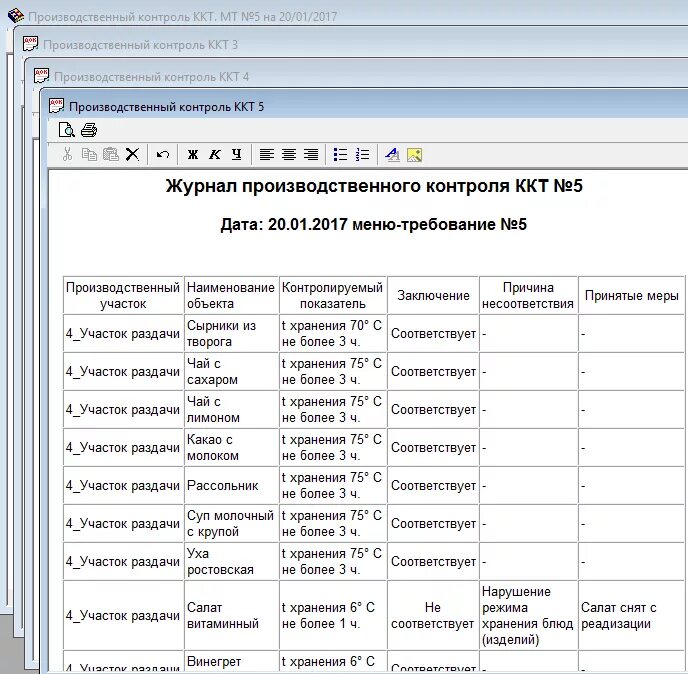Click the 'Причина несоответствия' column header
Screen dimensions: 688x674
click(528, 295)
